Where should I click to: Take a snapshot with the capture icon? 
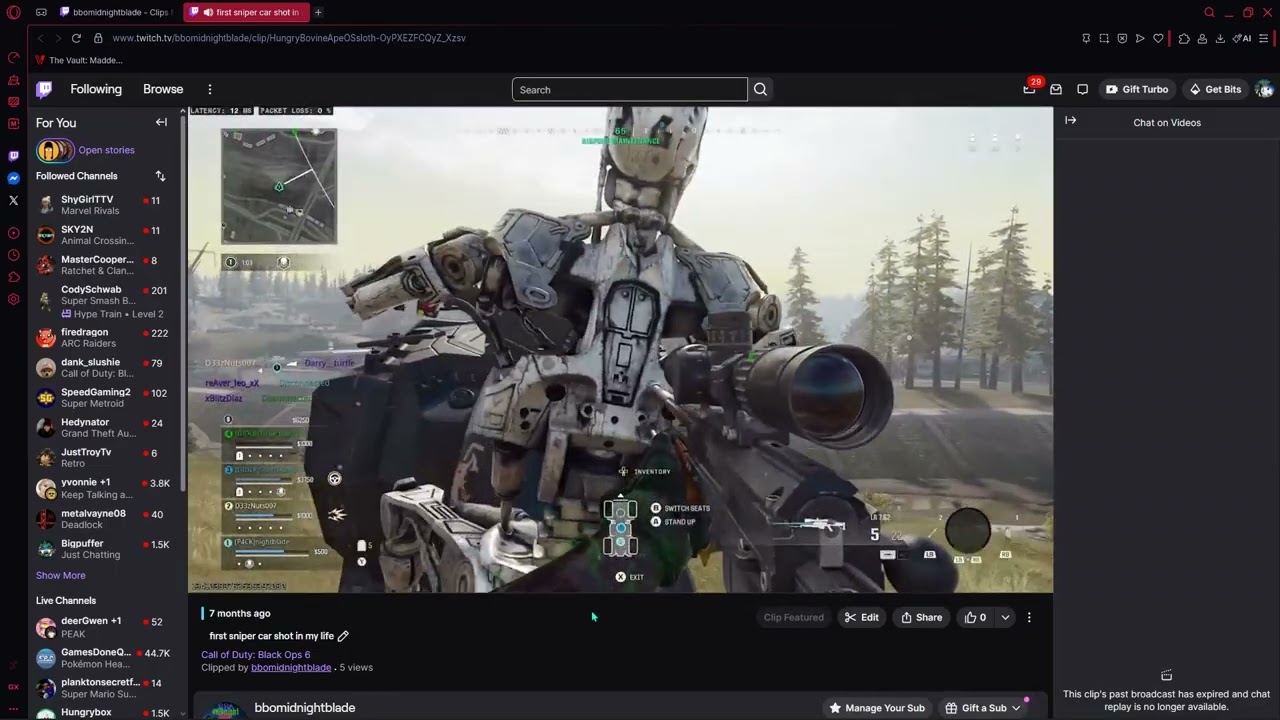click(1104, 38)
